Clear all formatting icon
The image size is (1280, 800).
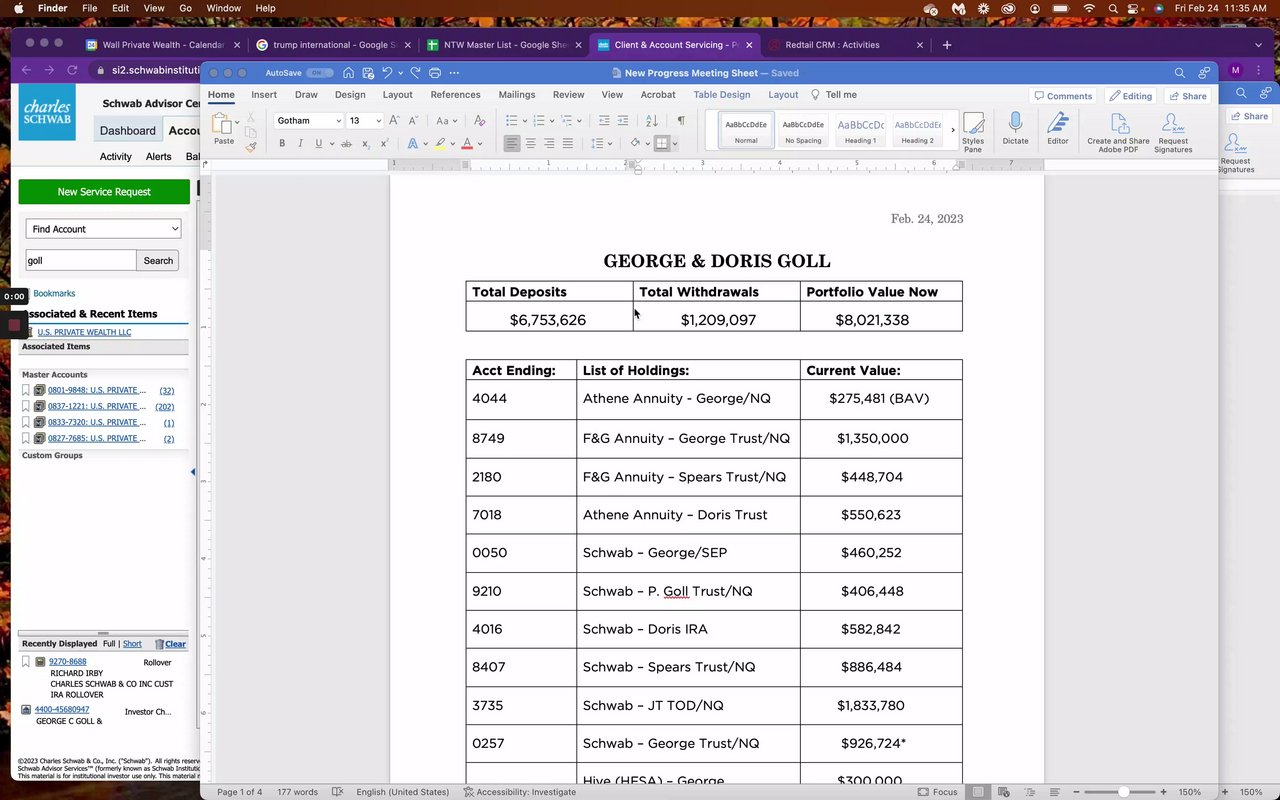pyautogui.click(x=479, y=121)
